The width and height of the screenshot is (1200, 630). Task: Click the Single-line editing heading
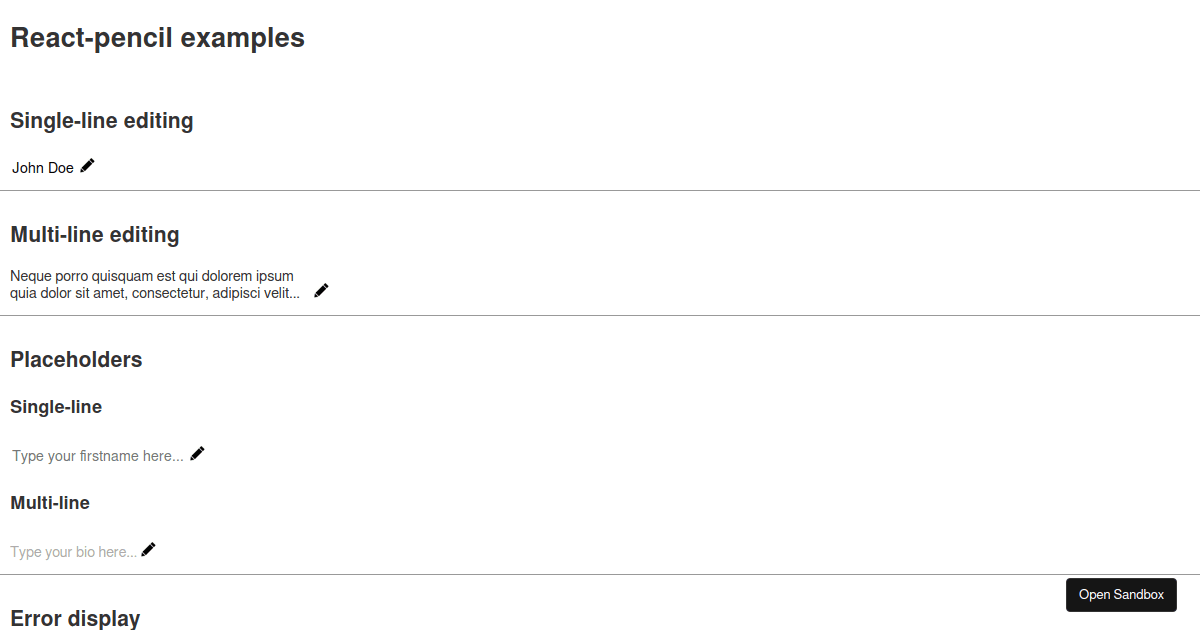102,121
